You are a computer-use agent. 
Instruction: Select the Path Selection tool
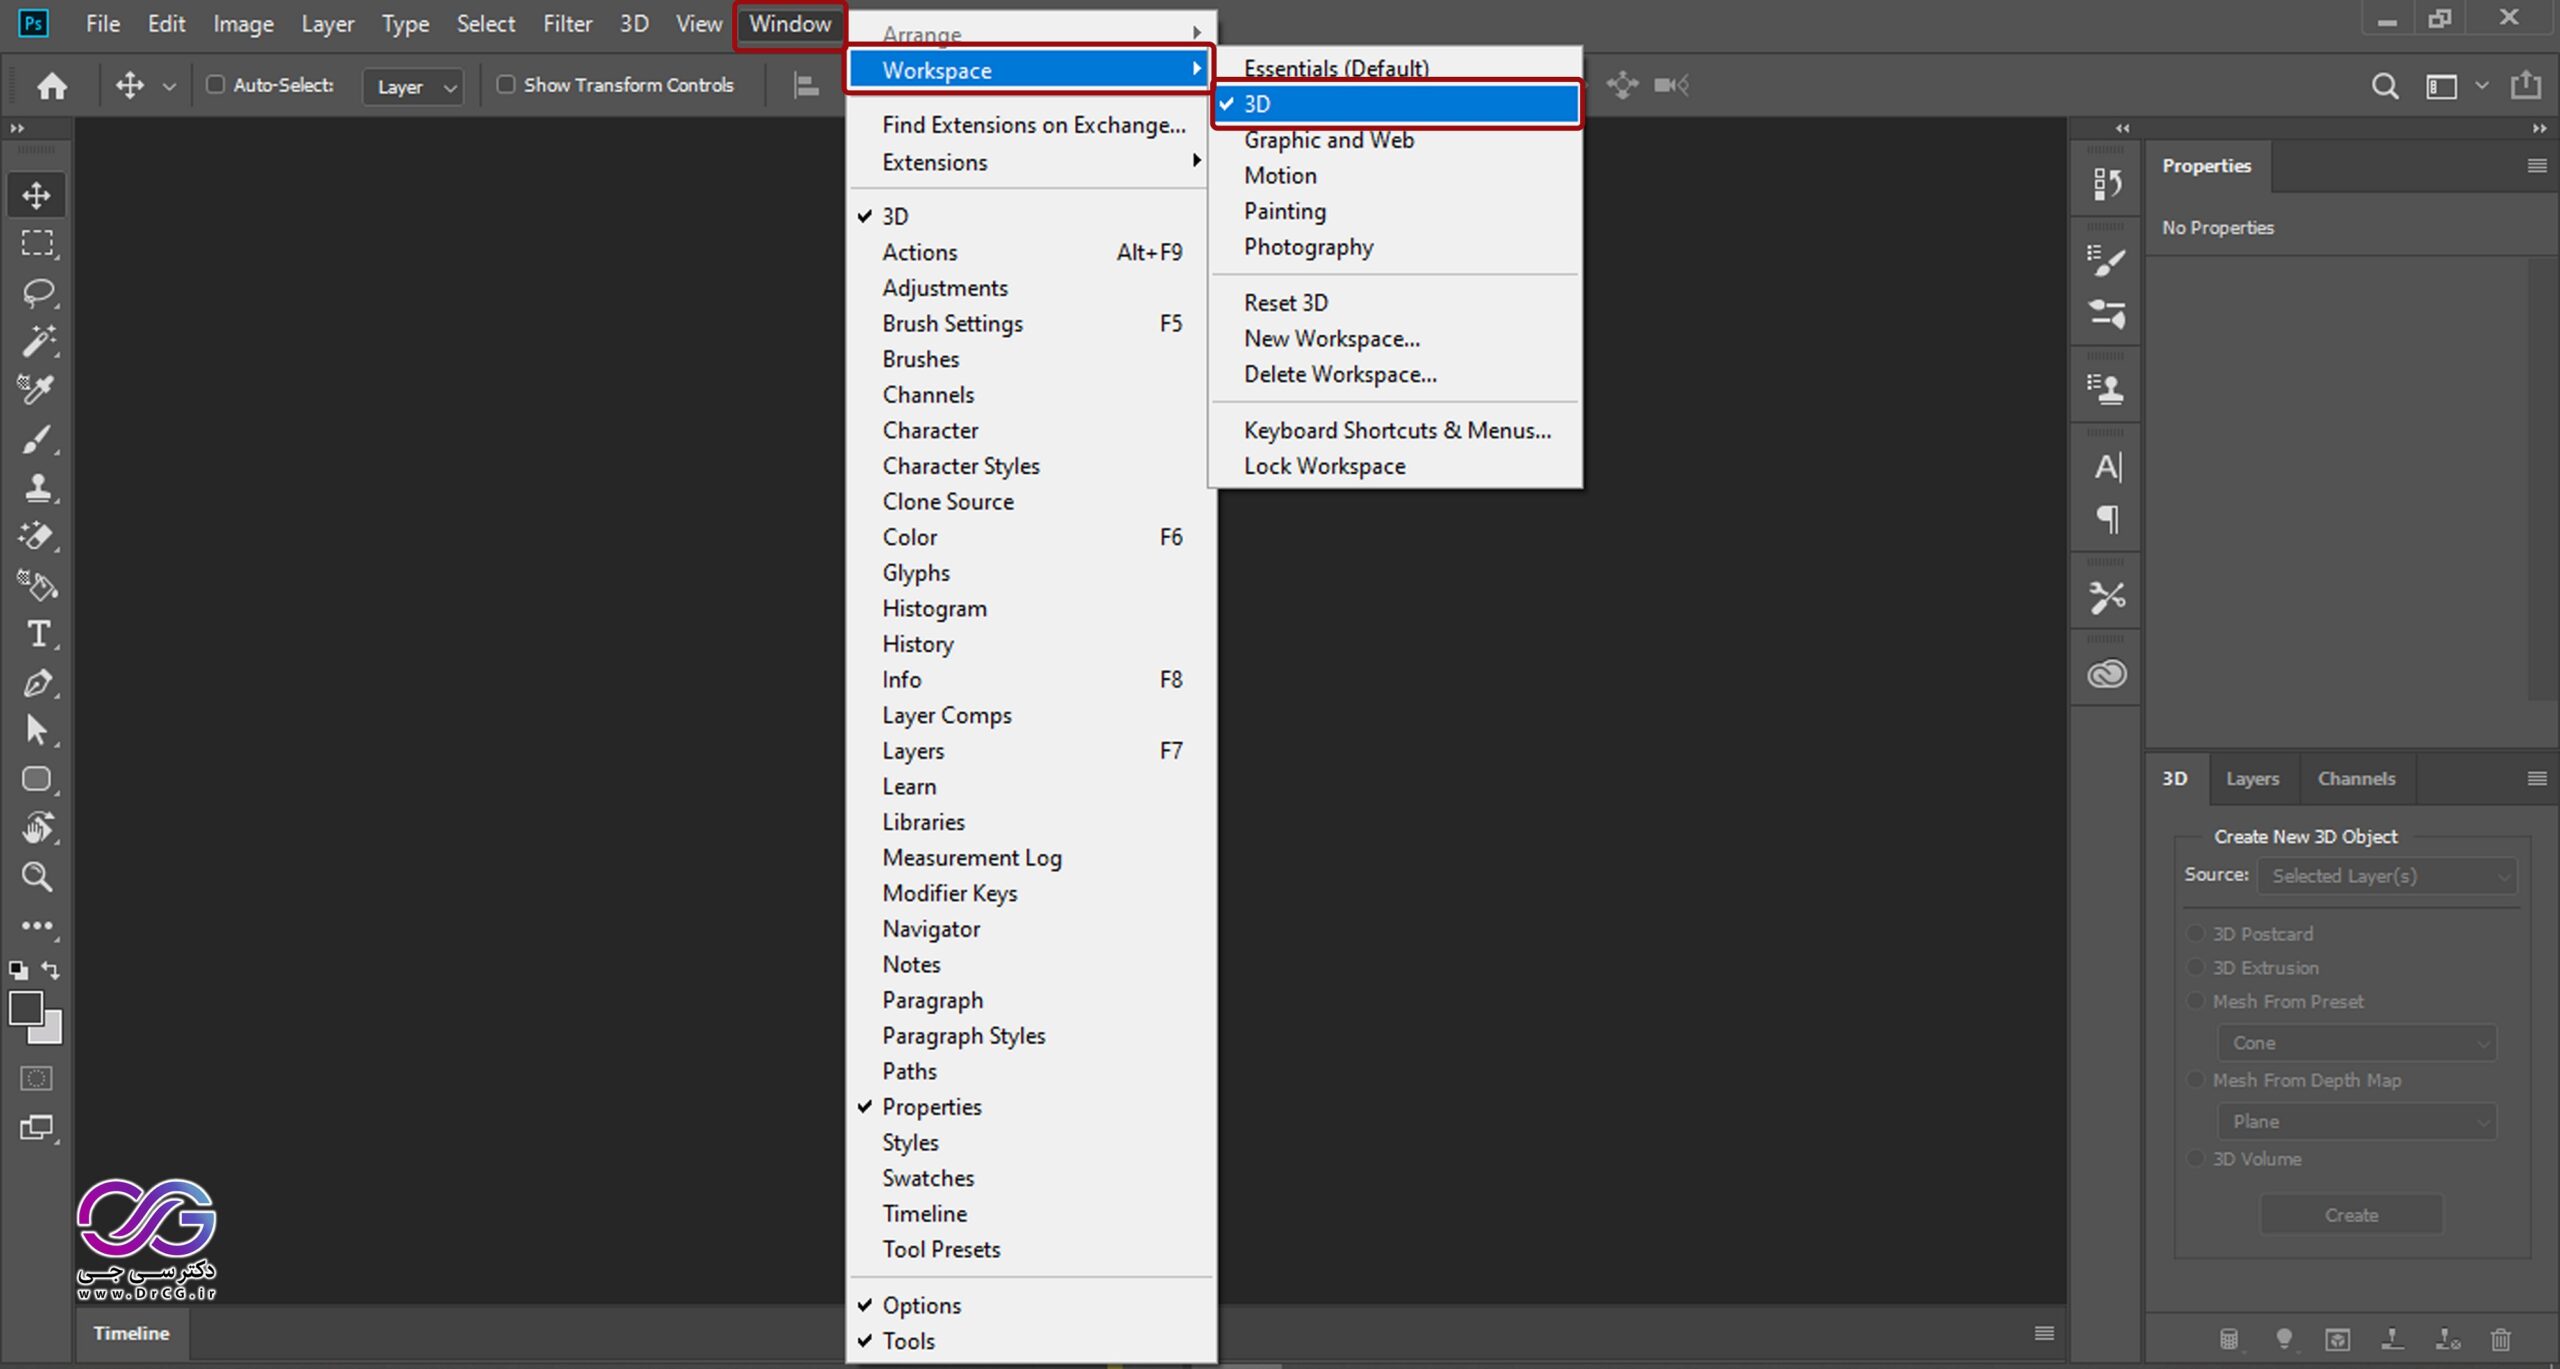(x=37, y=730)
